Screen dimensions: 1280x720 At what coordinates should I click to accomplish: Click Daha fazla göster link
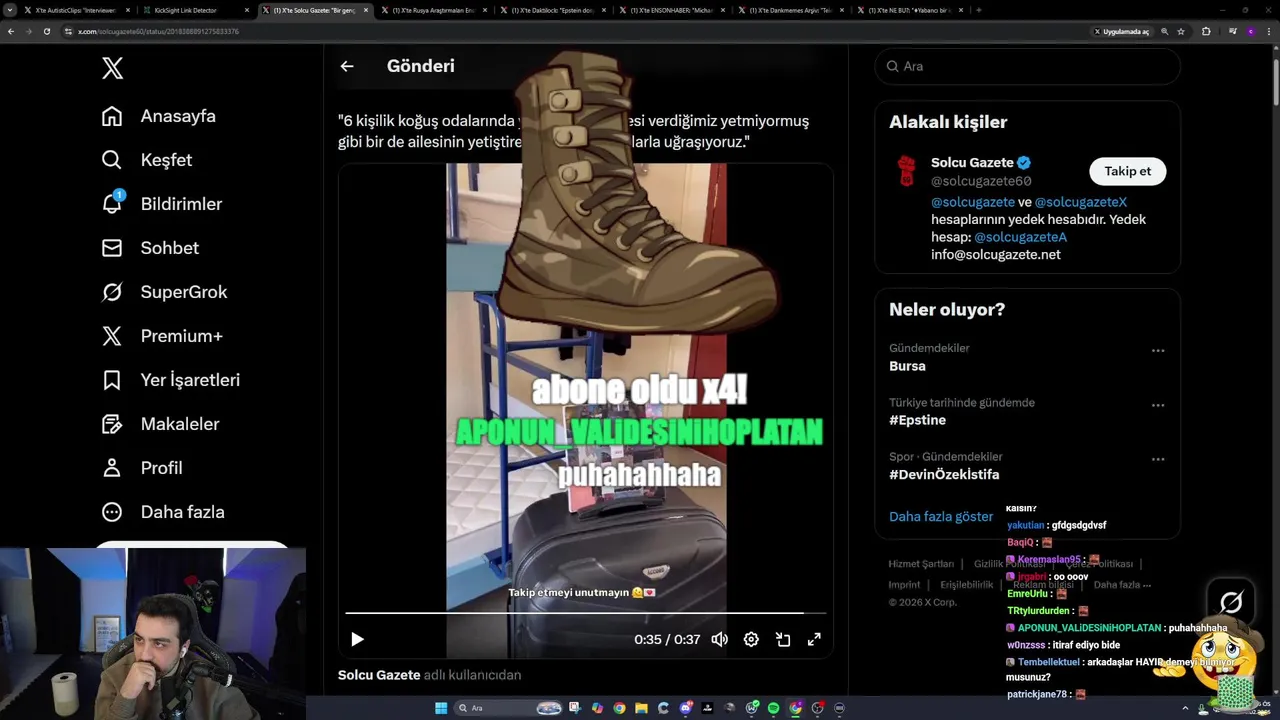coord(941,517)
